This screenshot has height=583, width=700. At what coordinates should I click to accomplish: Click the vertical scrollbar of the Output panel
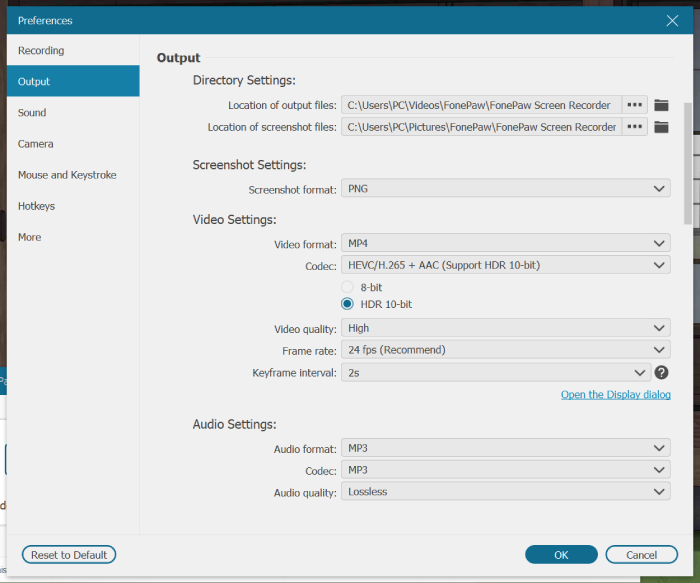tap(688, 163)
